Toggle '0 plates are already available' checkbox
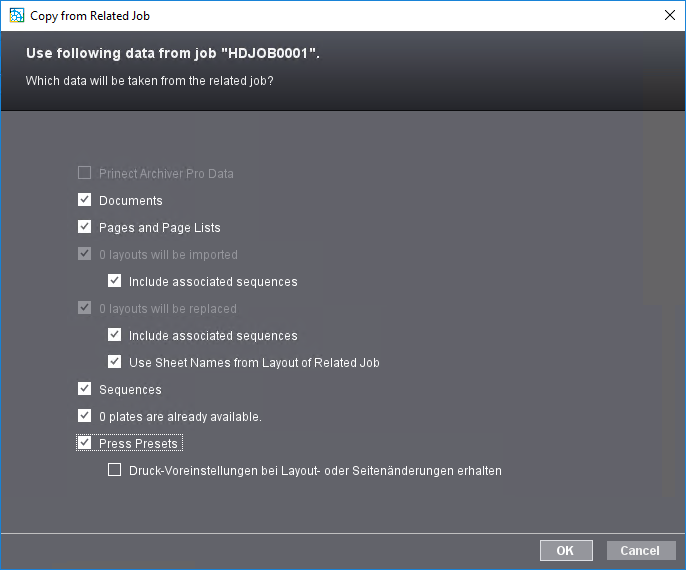The width and height of the screenshot is (686, 570). [x=84, y=416]
